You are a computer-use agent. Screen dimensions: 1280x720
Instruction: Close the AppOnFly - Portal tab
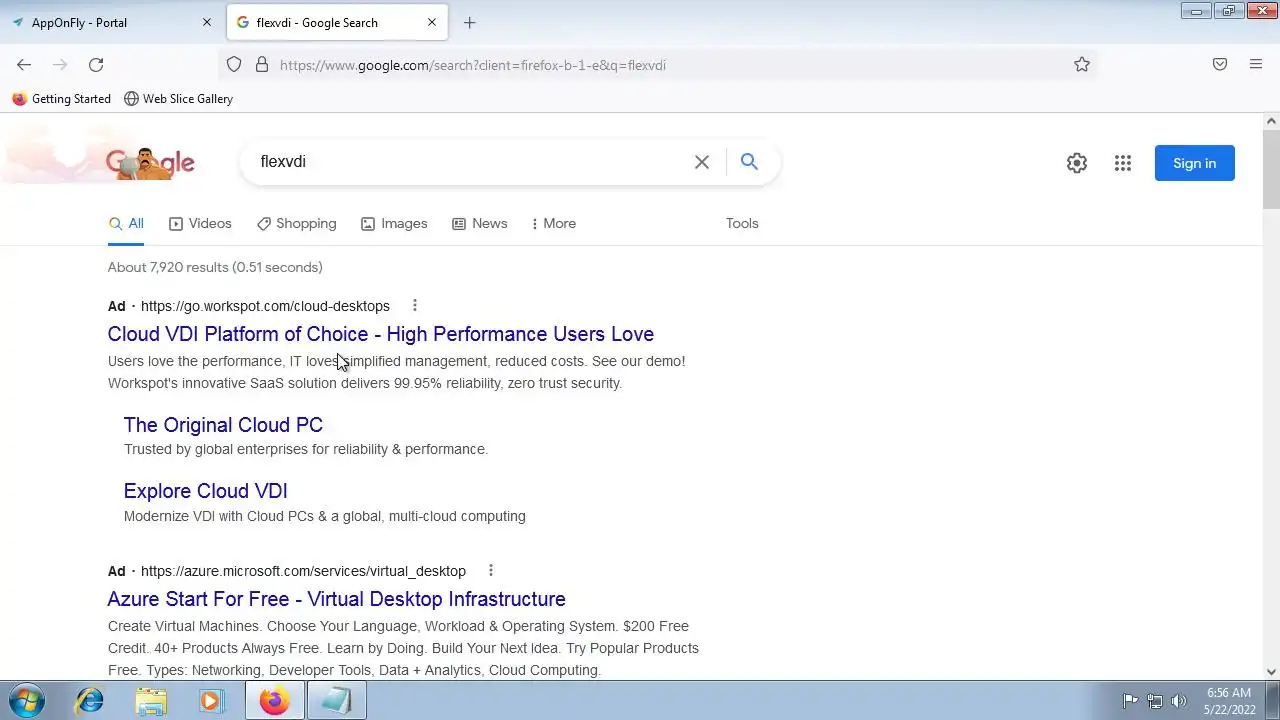tap(207, 22)
